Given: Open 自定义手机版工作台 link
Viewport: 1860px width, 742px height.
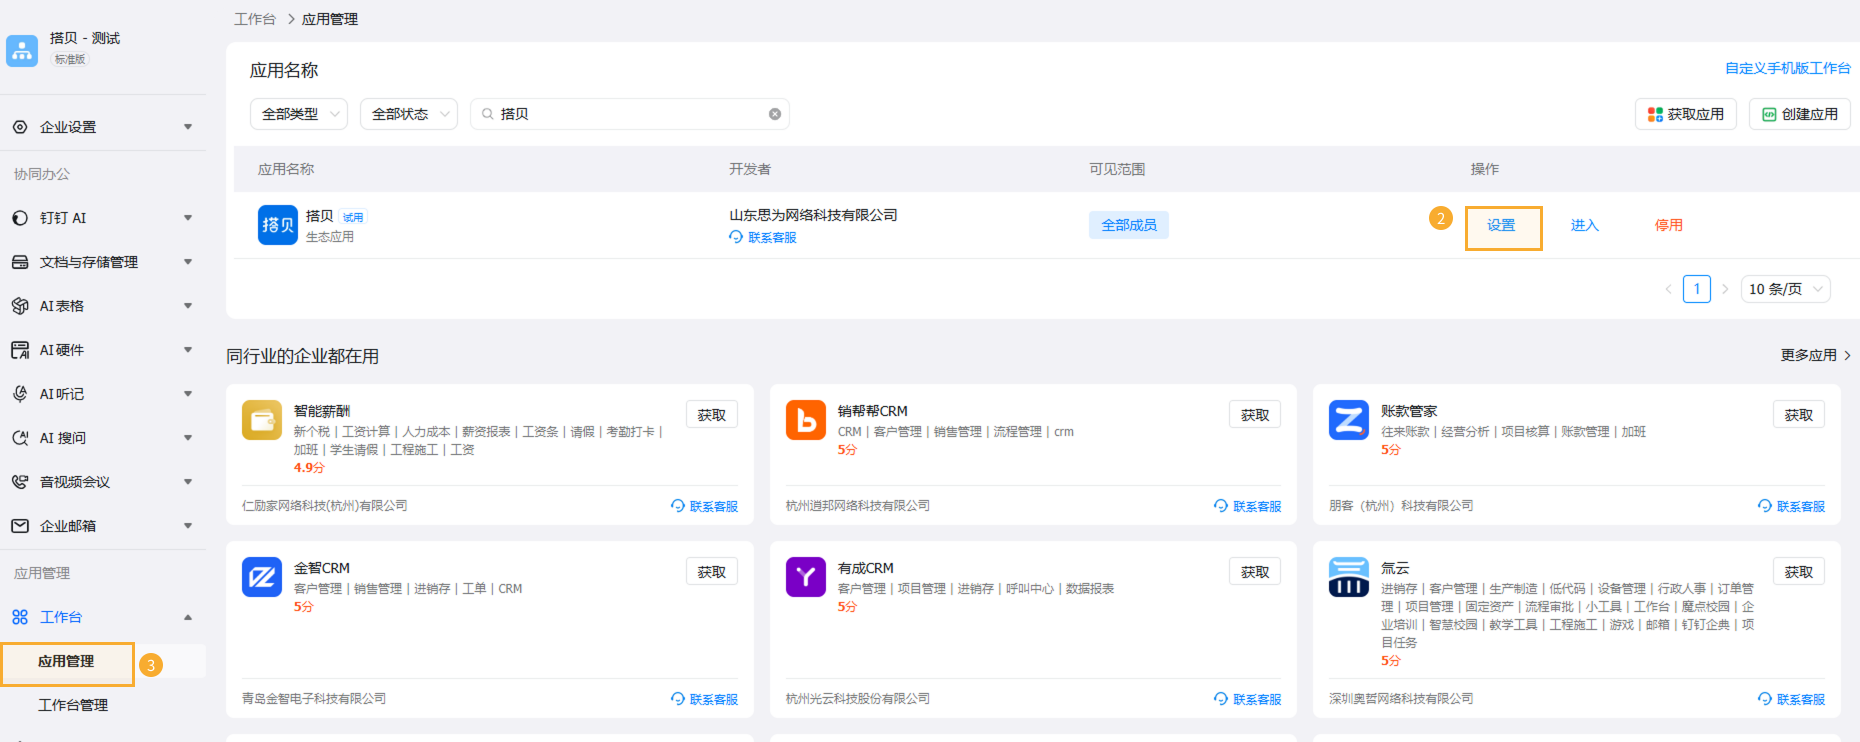Looking at the screenshot, I should click(1788, 68).
